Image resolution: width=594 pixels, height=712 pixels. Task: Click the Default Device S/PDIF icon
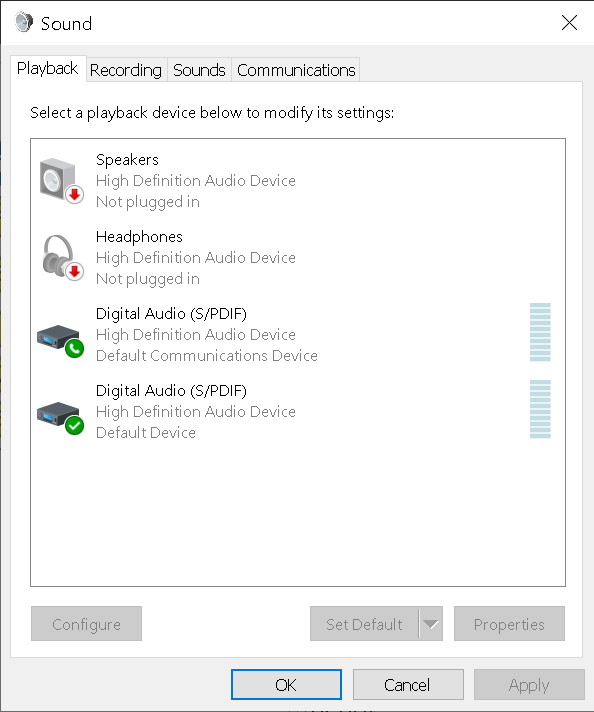tap(61, 418)
